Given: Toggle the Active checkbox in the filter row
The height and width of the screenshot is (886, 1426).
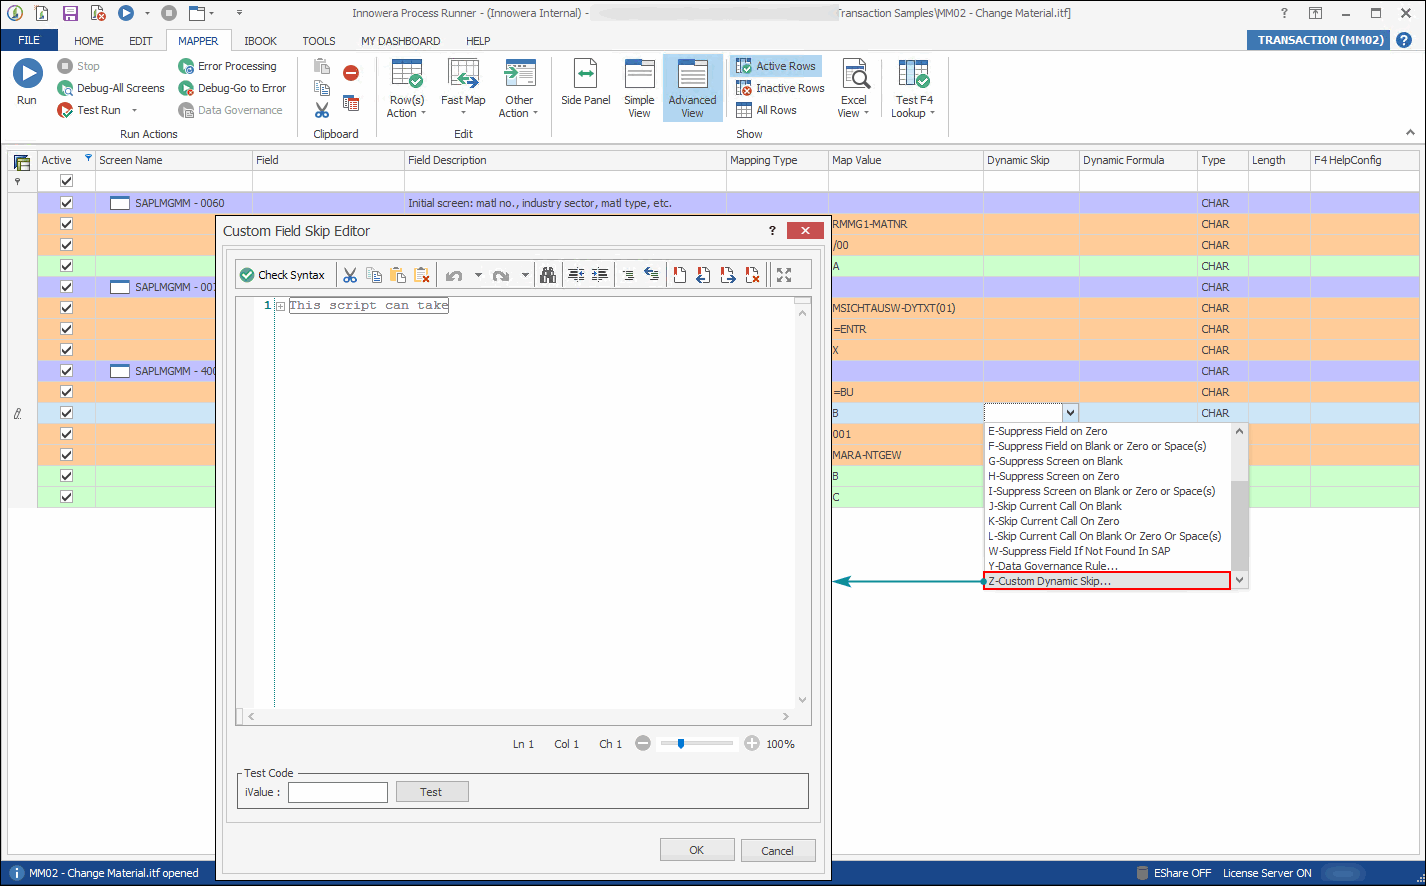Looking at the screenshot, I should tap(67, 181).
